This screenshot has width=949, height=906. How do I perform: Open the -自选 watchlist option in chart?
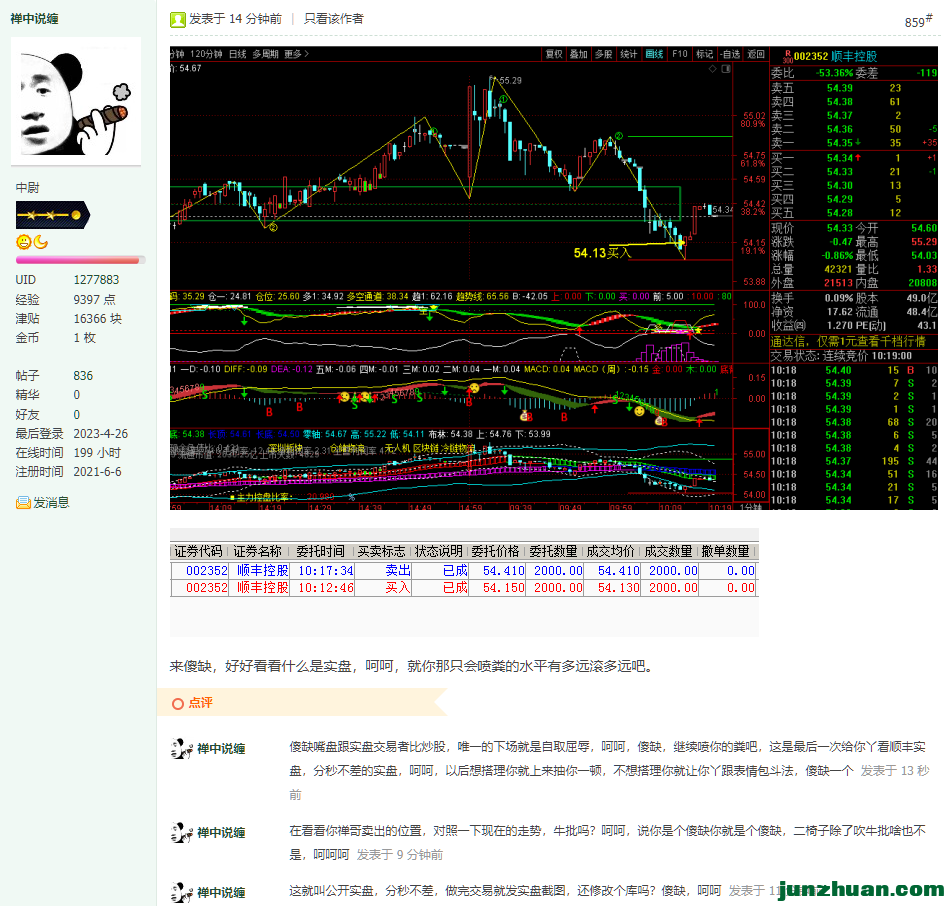(731, 54)
